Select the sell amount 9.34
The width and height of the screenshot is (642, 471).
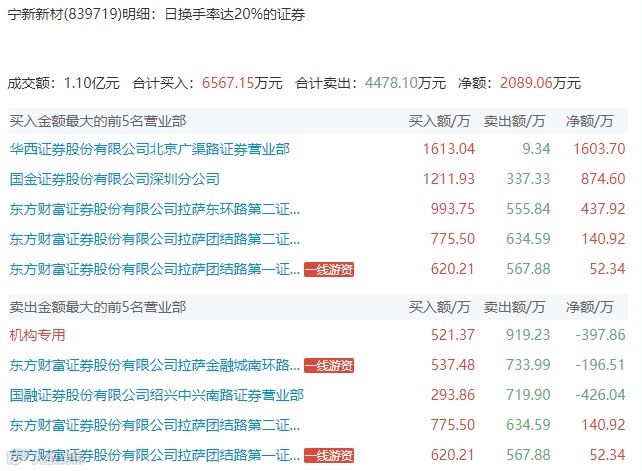click(536, 149)
